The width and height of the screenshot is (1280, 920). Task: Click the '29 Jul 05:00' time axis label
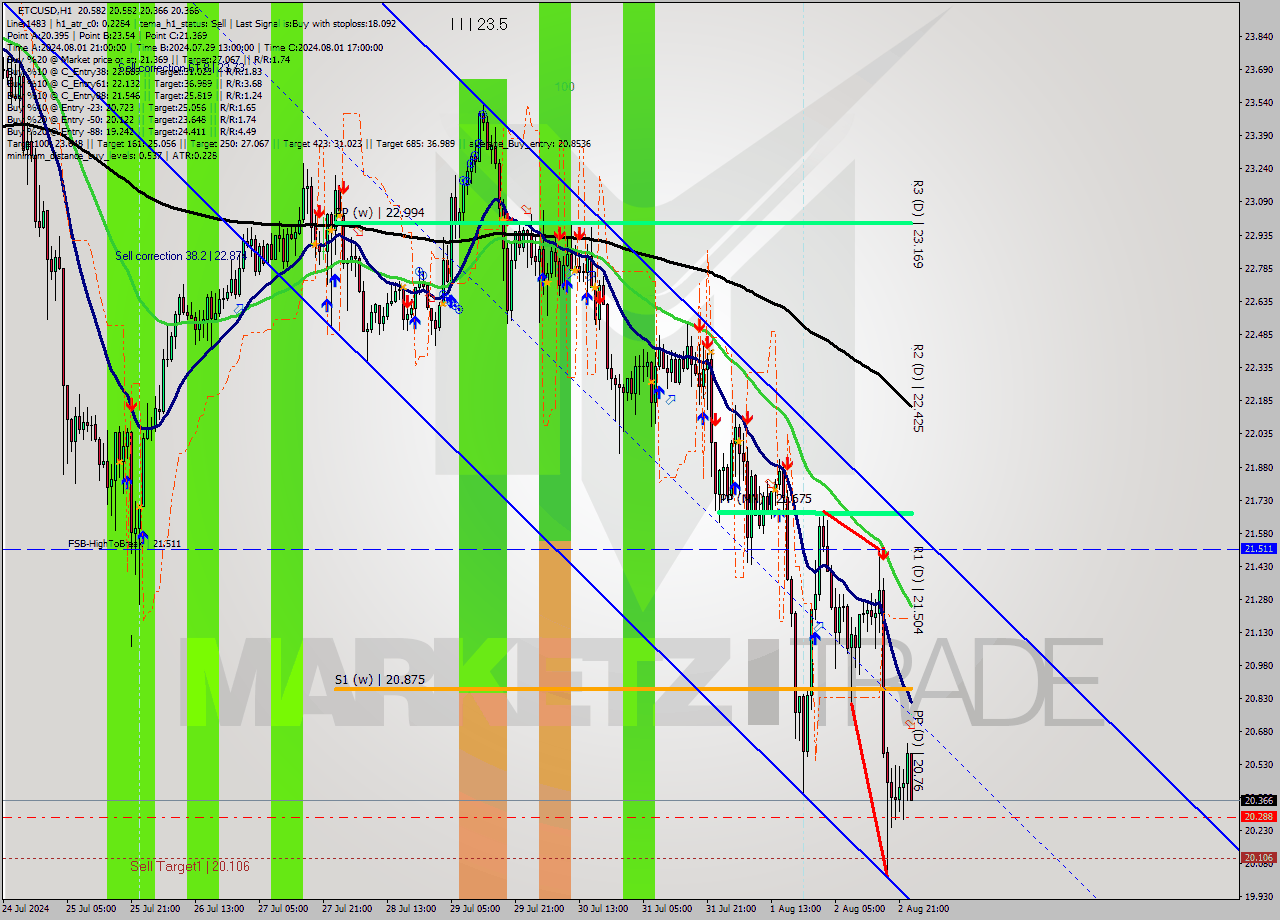(x=476, y=909)
